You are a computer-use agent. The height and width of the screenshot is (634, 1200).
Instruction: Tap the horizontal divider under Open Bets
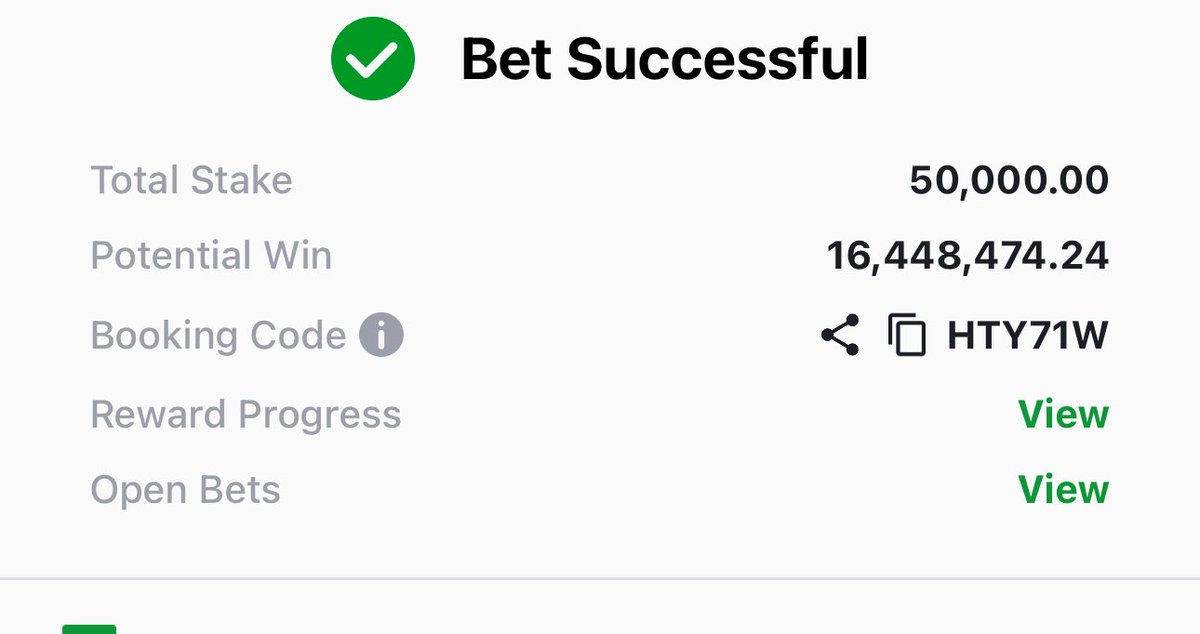click(x=600, y=578)
